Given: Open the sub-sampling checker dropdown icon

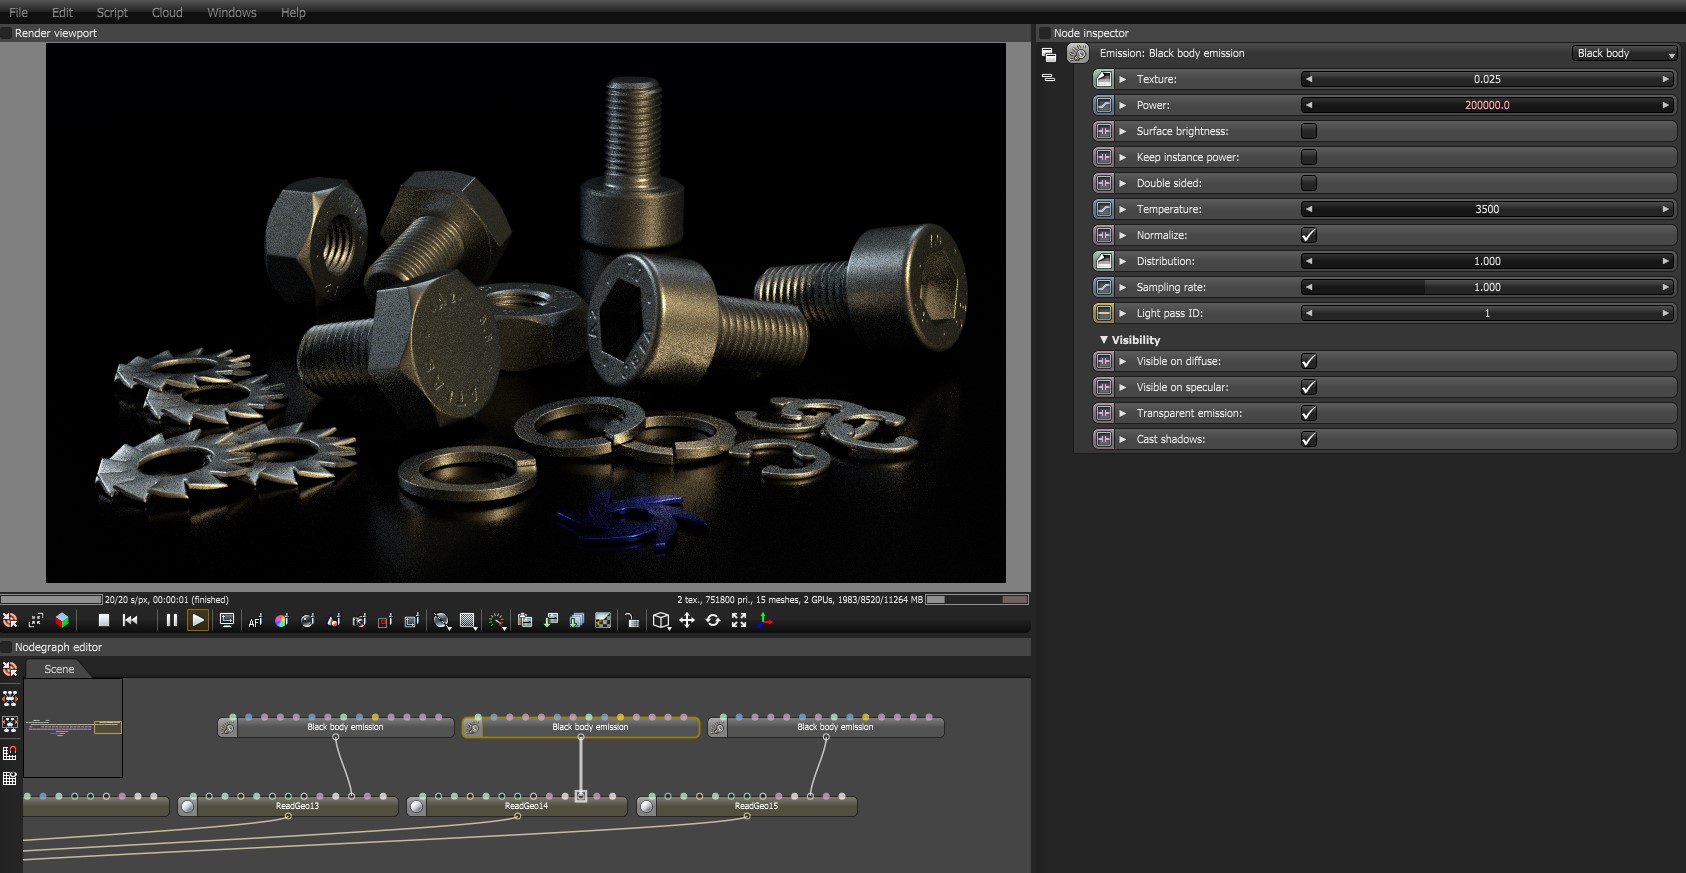Looking at the screenshot, I should [468, 621].
